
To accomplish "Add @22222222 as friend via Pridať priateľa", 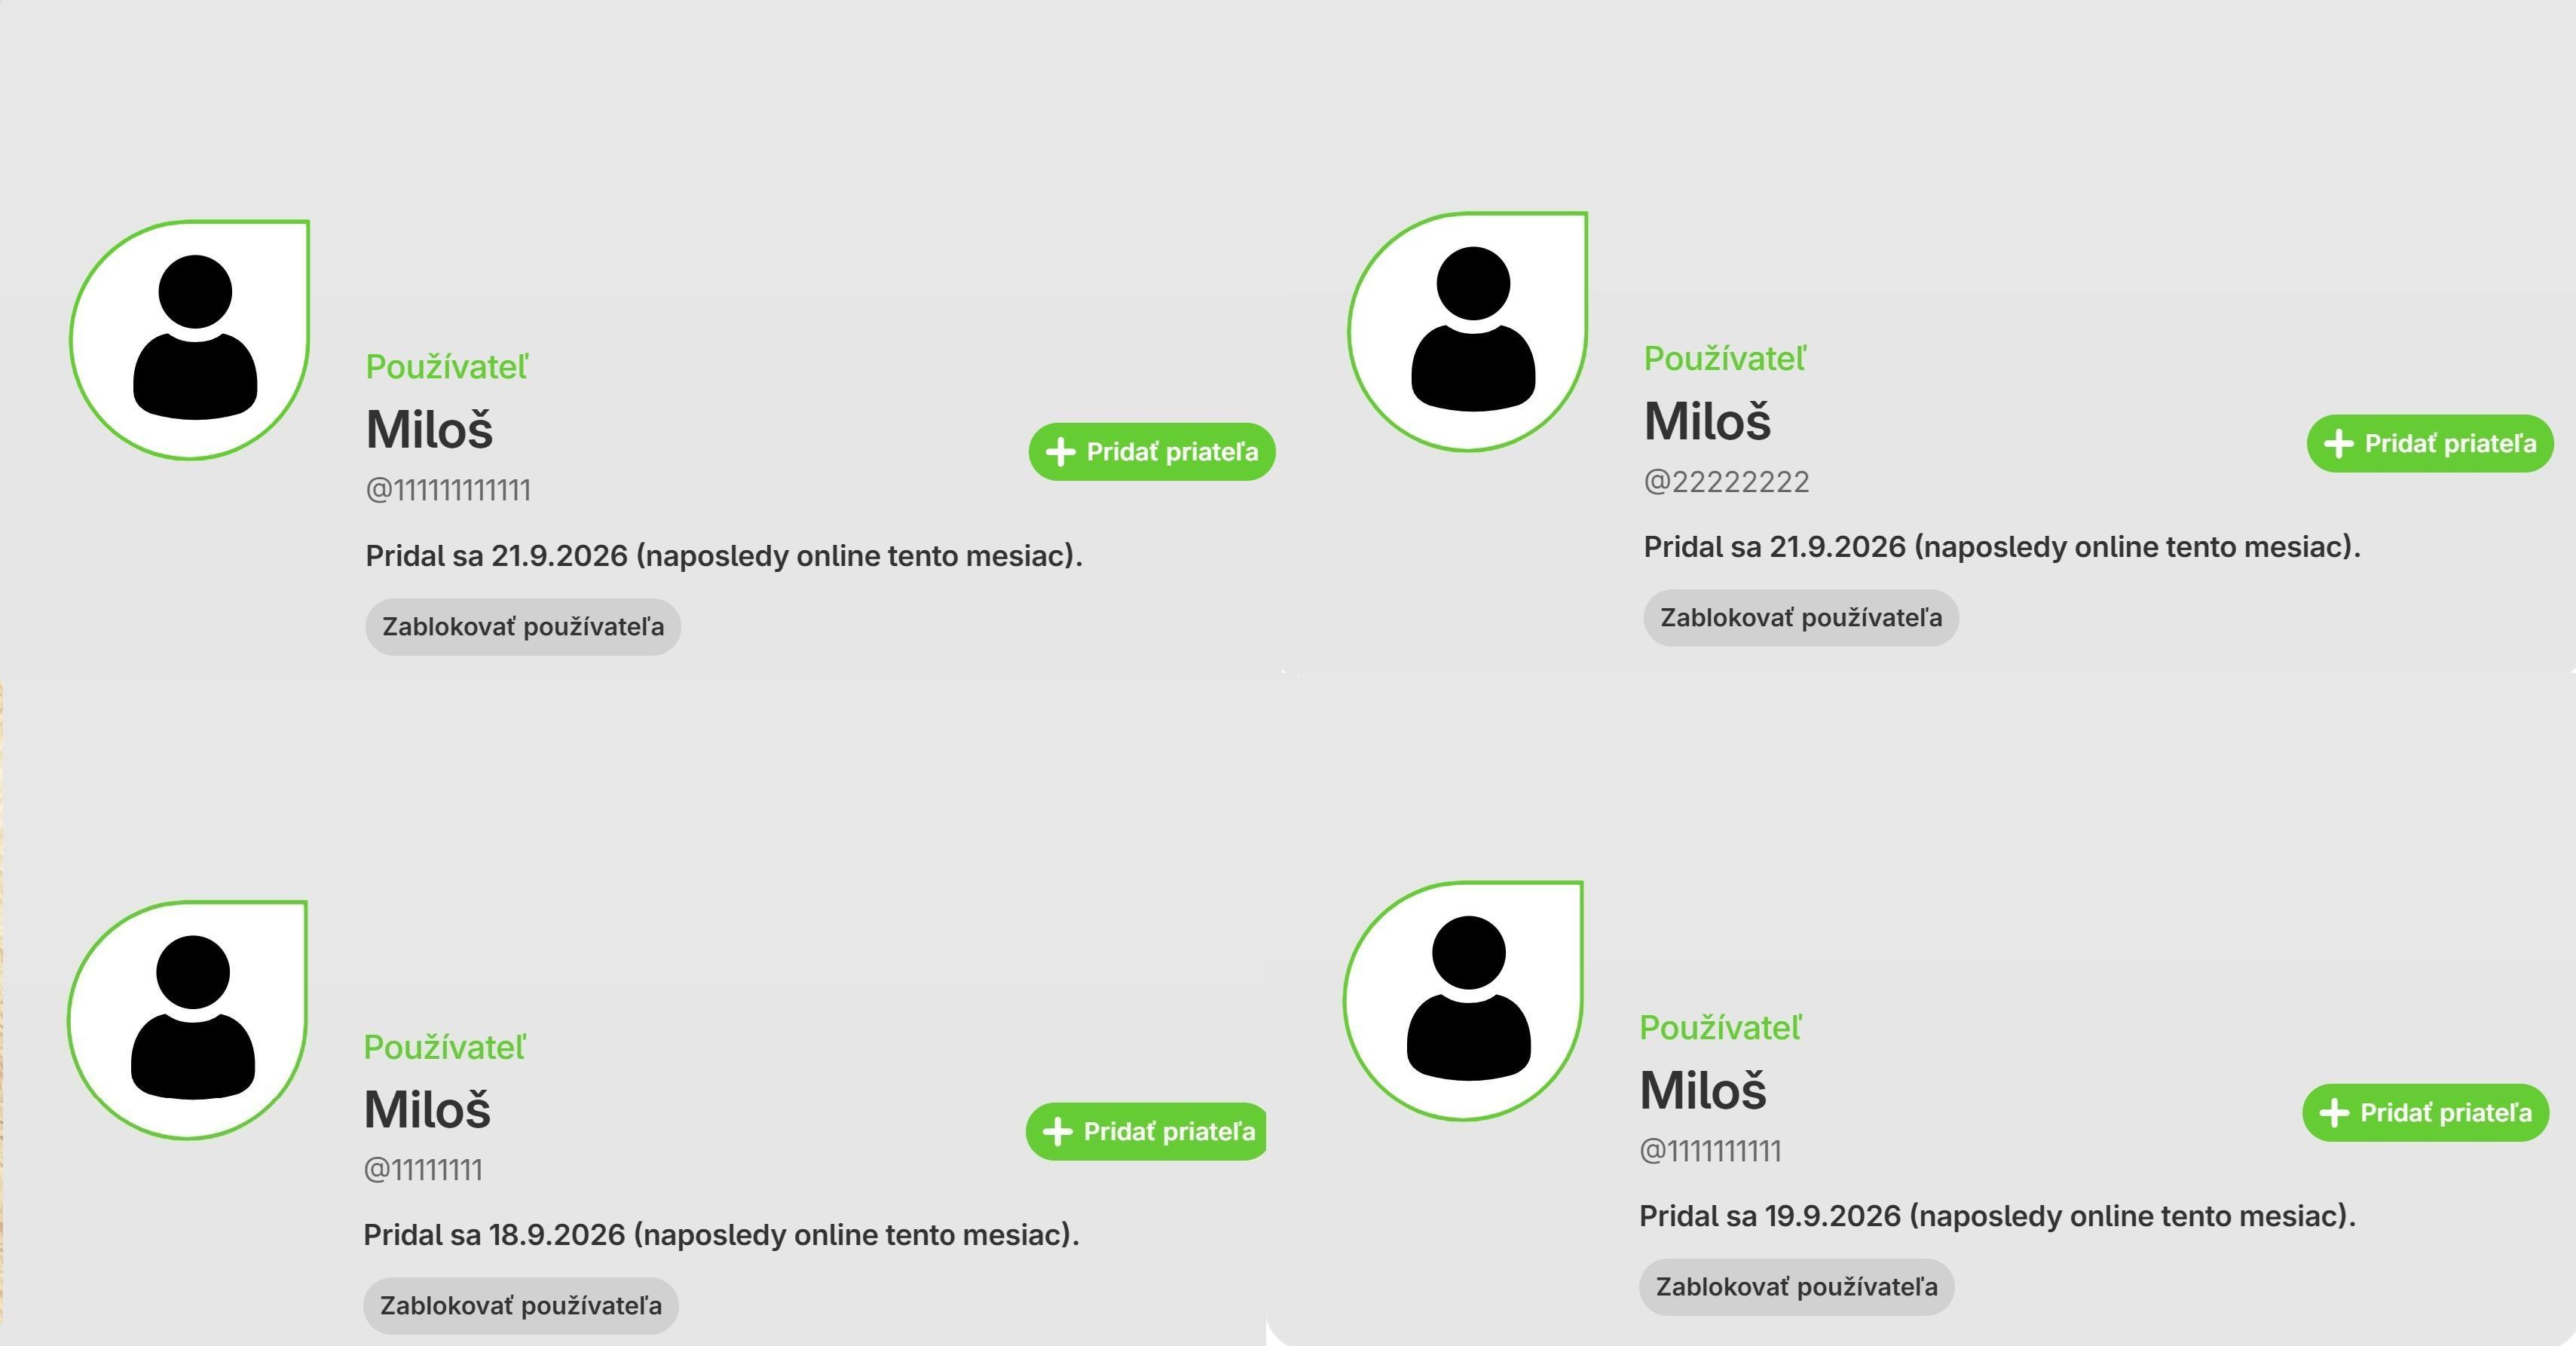I will click(x=2430, y=443).
